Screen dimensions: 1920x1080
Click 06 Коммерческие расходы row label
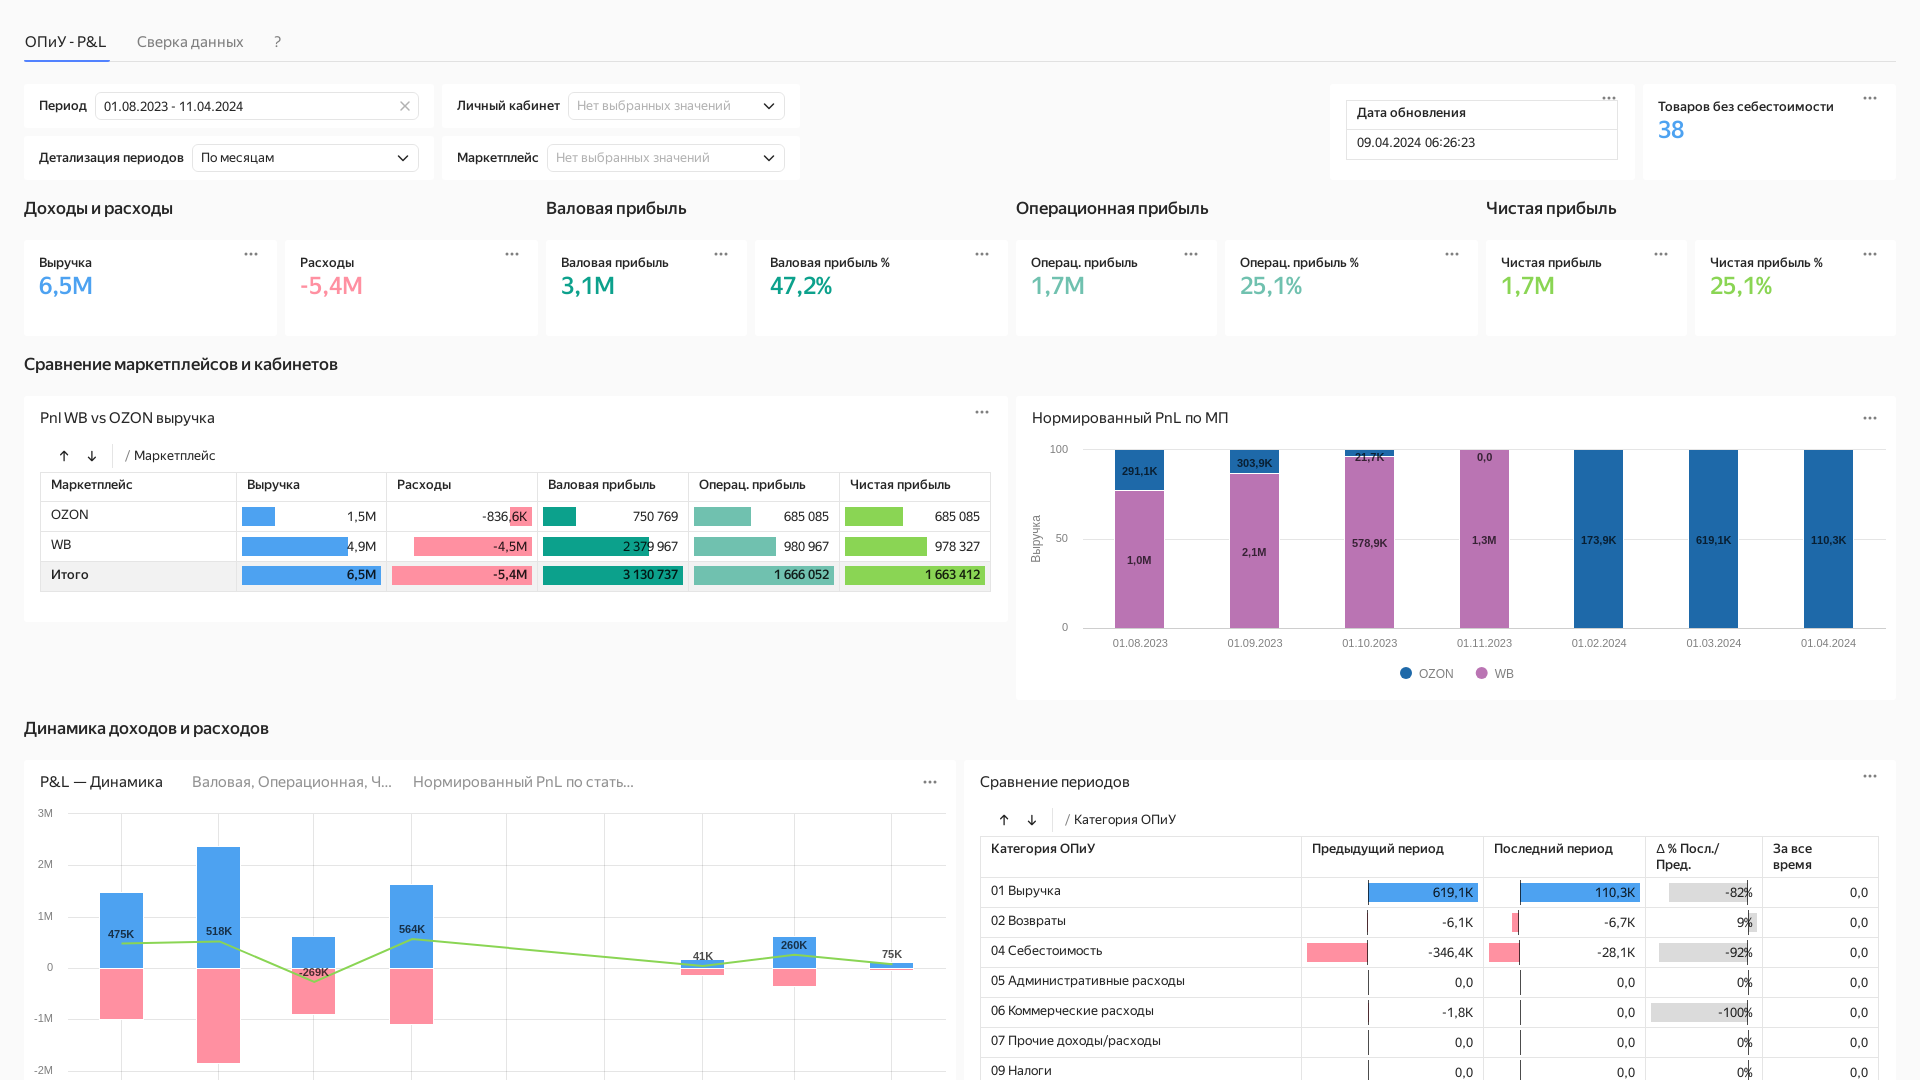click(x=1072, y=1011)
